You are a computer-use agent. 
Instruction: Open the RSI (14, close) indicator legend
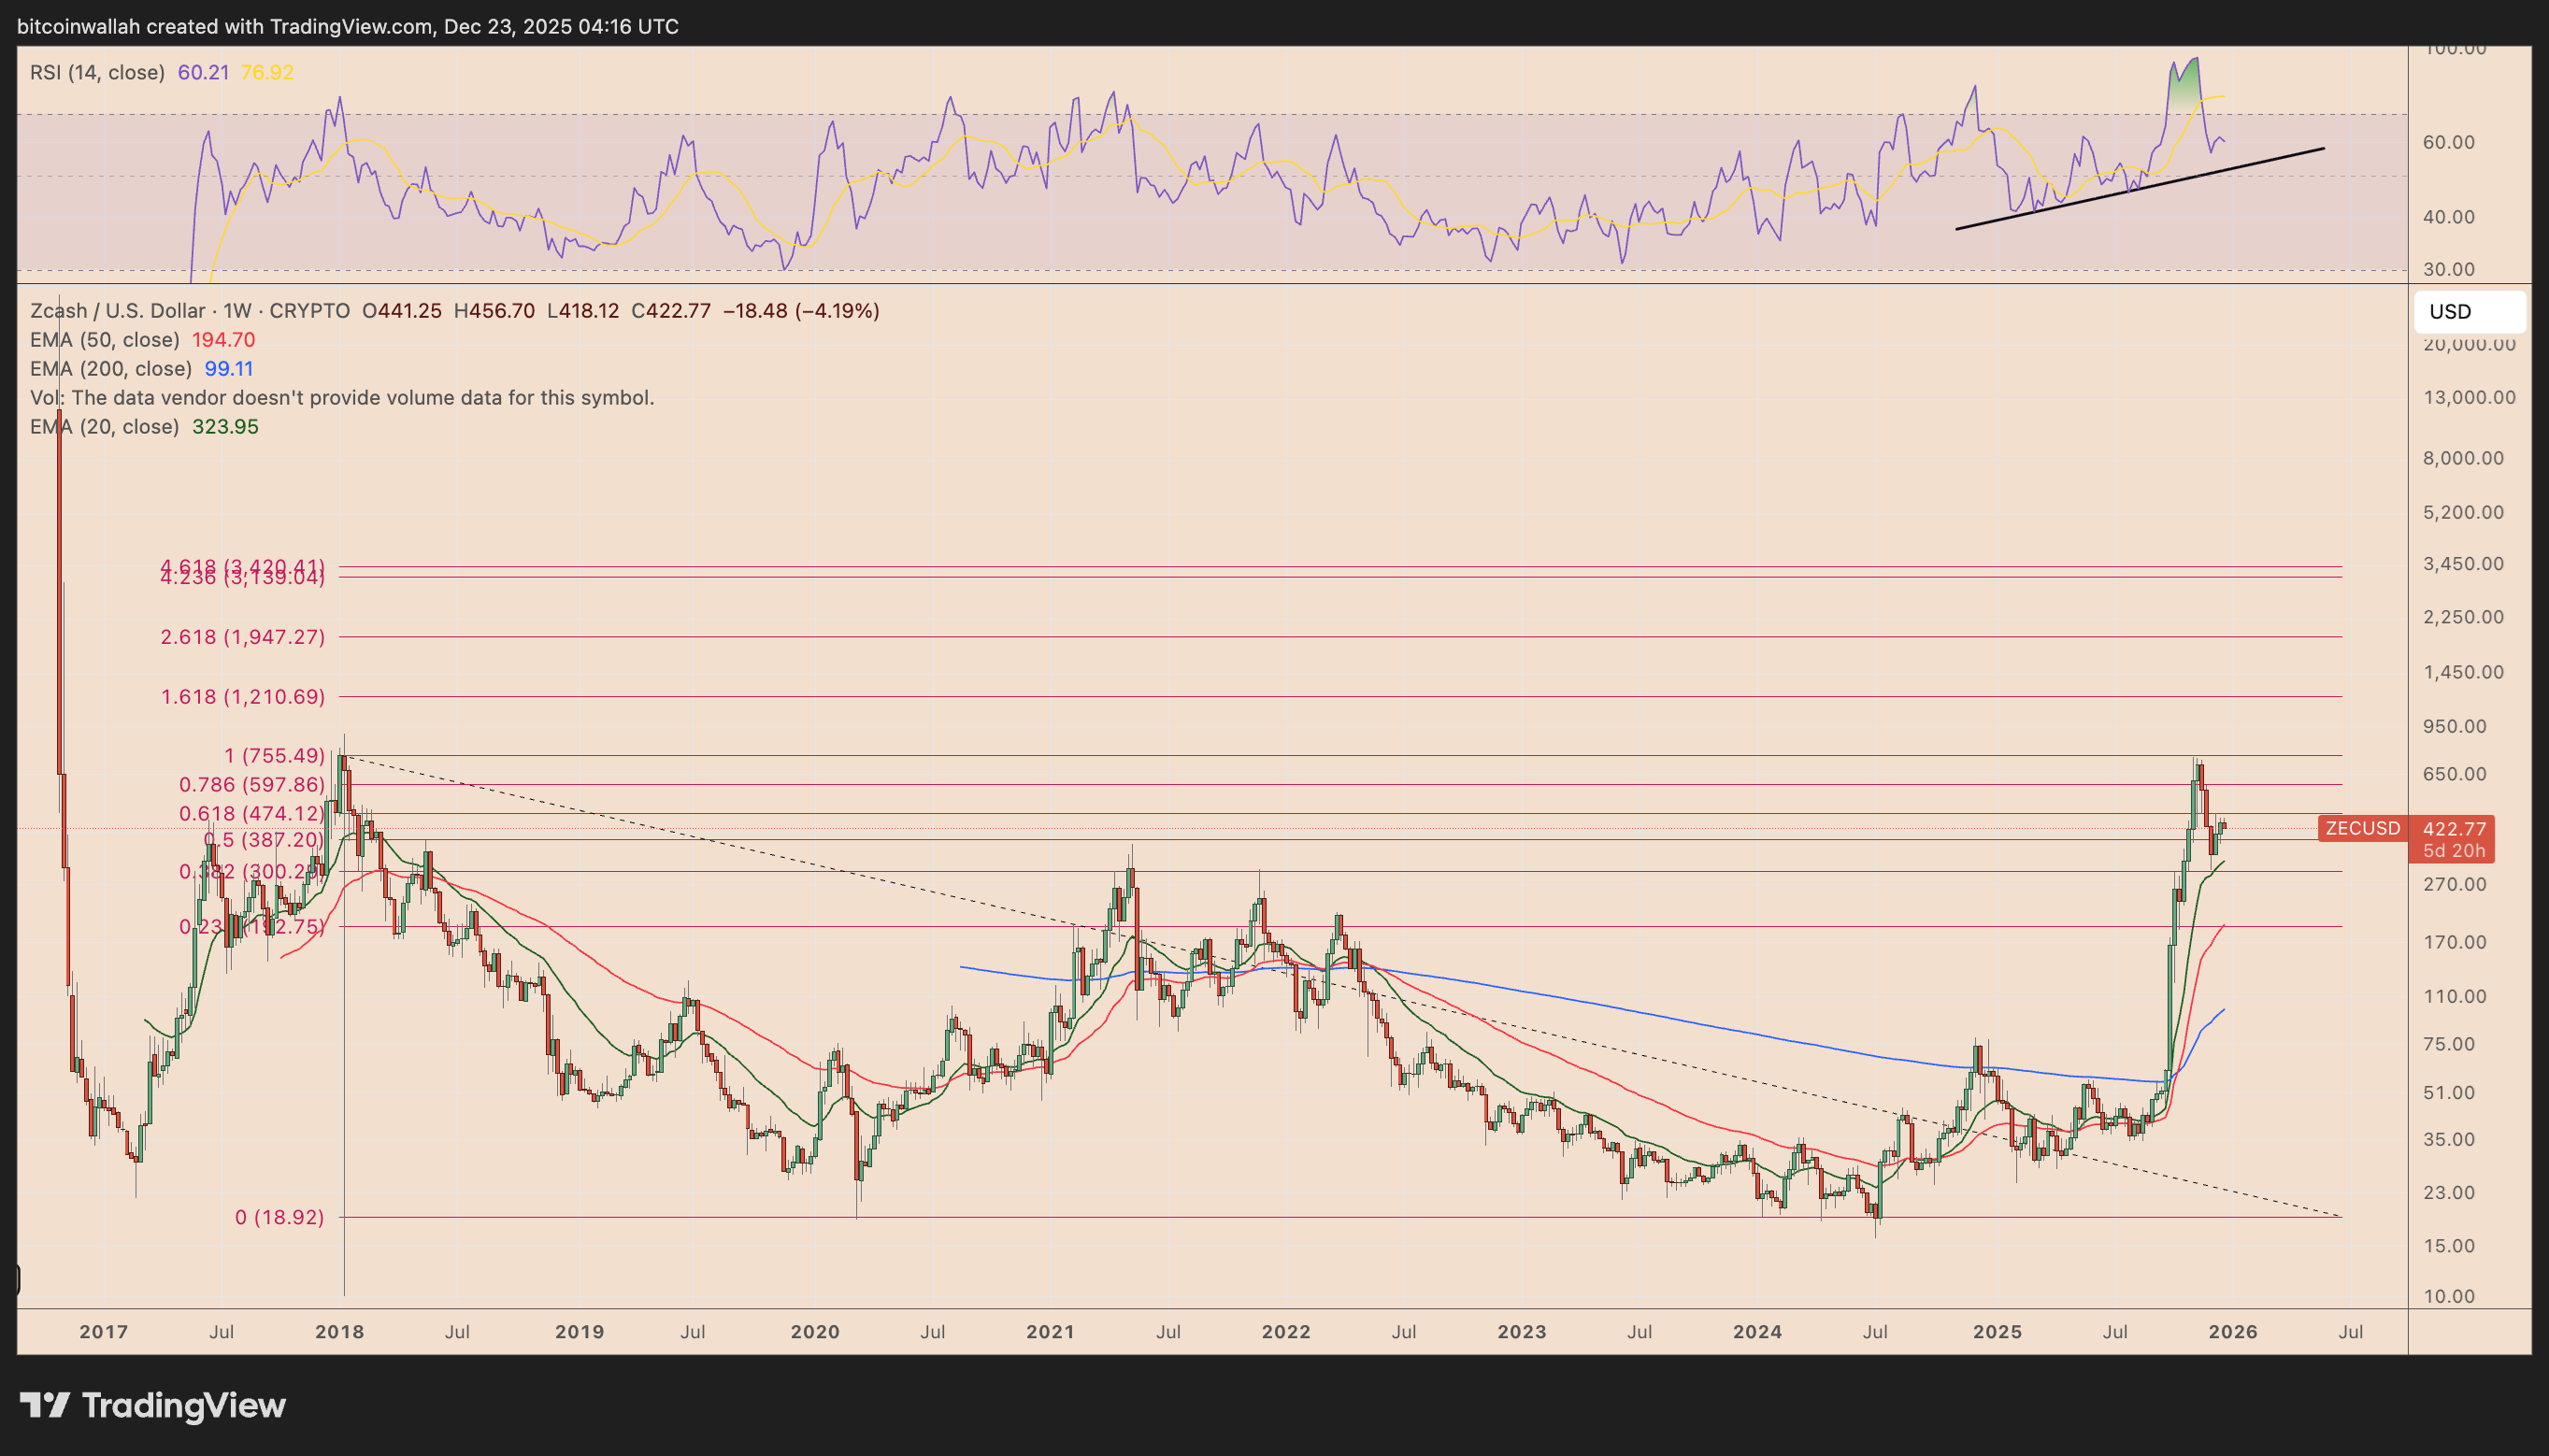tap(97, 72)
